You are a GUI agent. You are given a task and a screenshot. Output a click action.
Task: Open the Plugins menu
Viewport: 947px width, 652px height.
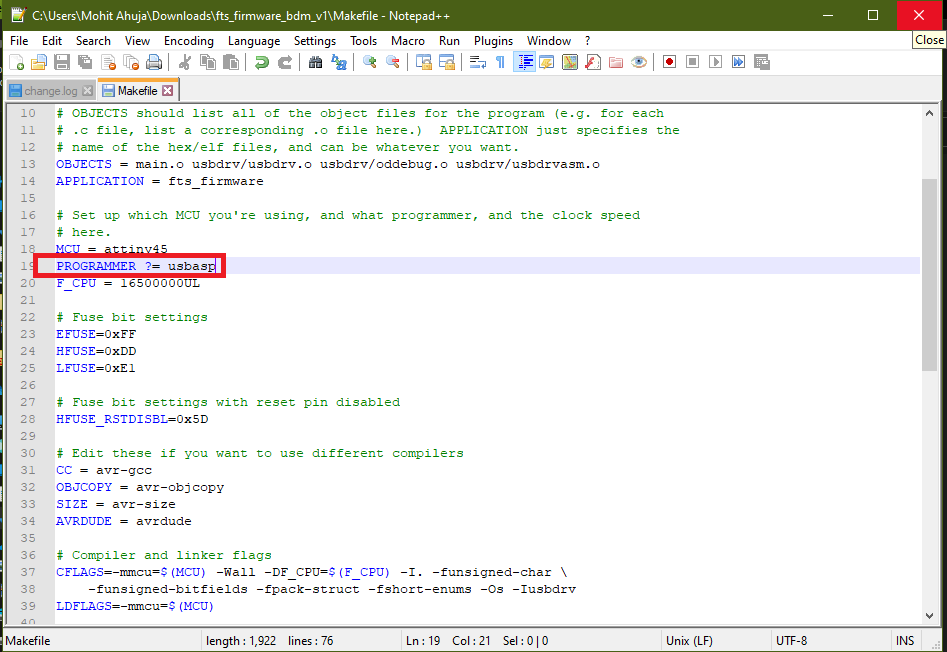tap(493, 40)
